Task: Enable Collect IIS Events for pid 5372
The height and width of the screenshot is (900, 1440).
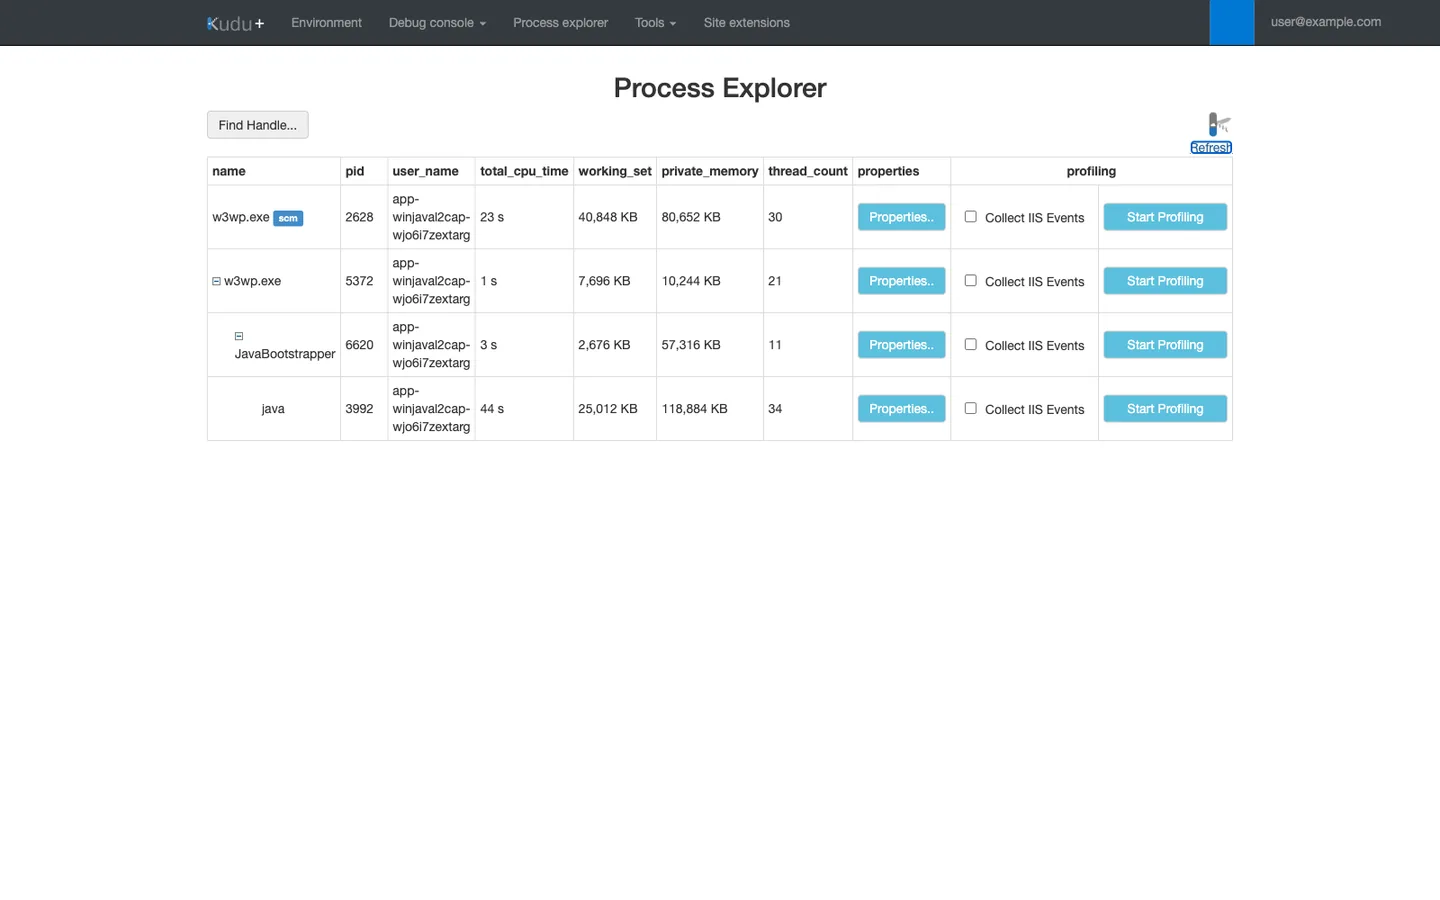Action: click(x=970, y=280)
